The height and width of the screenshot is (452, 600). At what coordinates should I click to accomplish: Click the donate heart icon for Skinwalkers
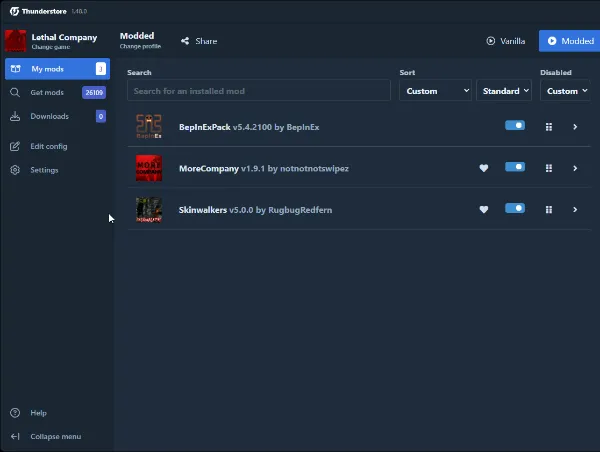coord(484,209)
